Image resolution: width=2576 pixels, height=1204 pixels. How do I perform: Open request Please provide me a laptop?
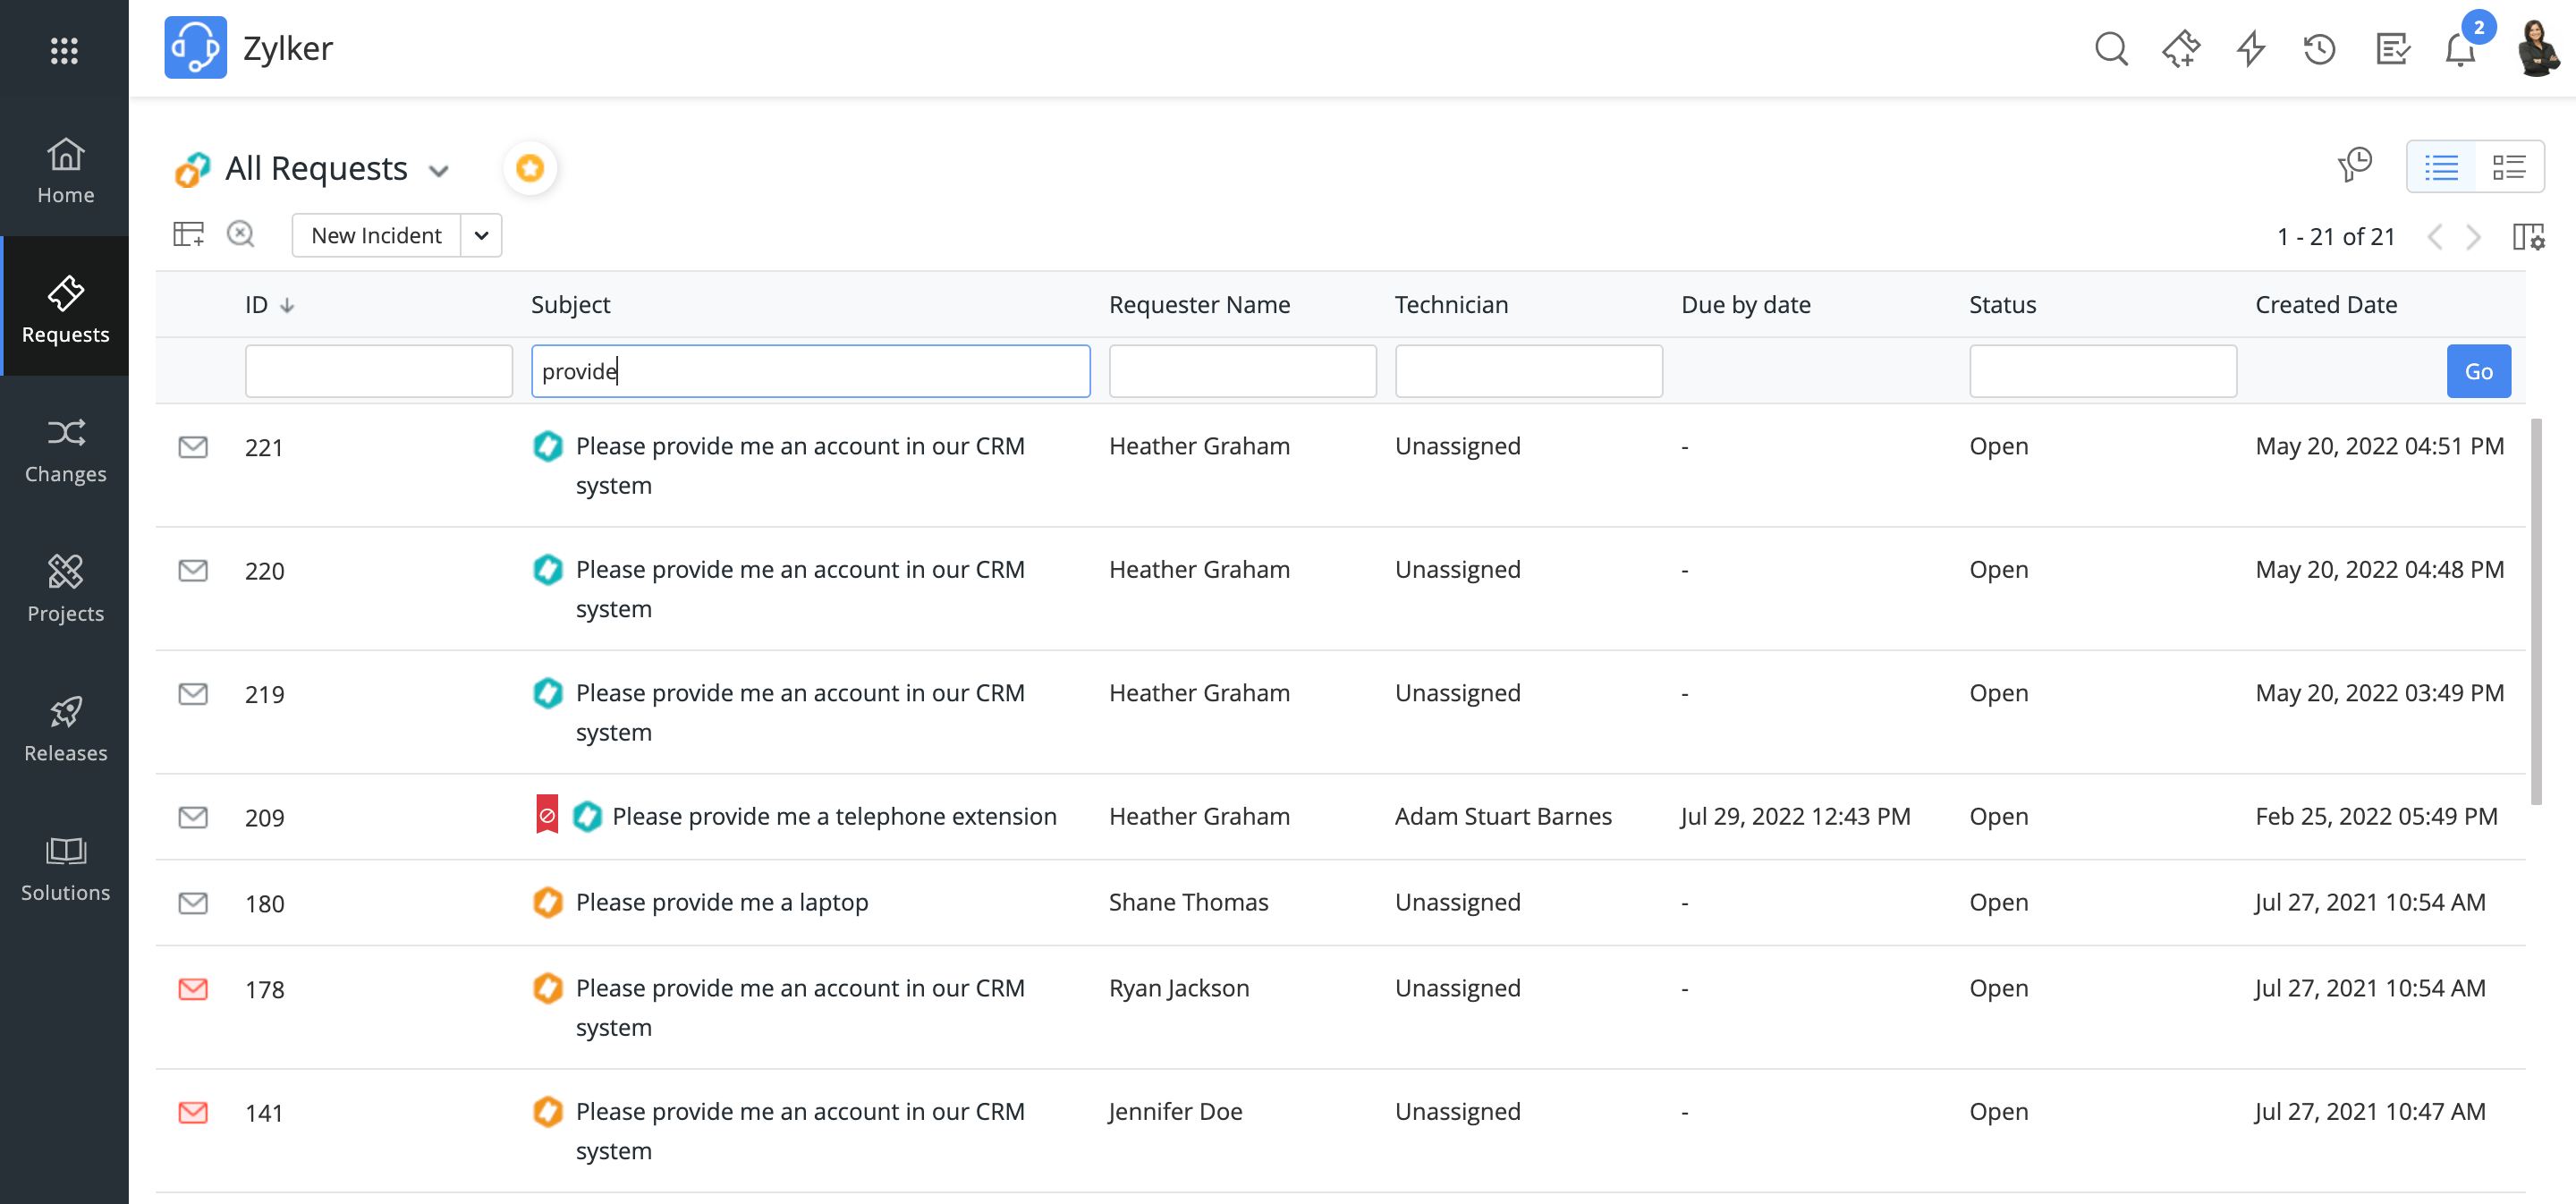coord(721,902)
